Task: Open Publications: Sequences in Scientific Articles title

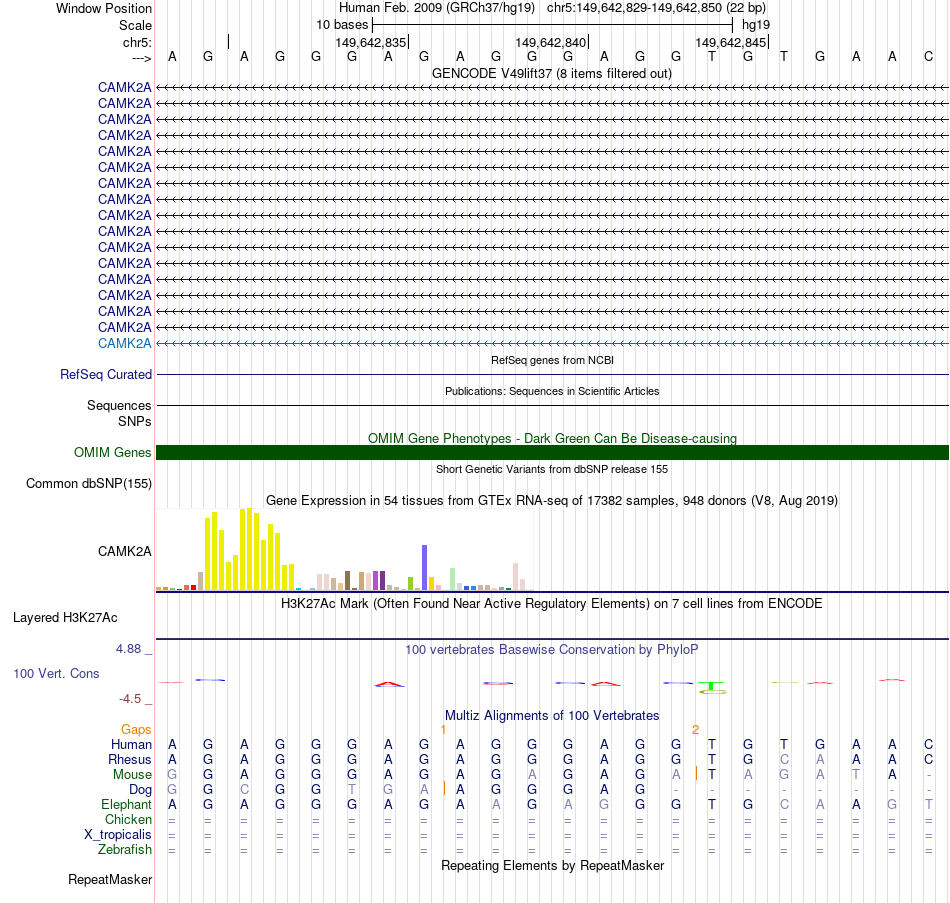Action: 552,391
